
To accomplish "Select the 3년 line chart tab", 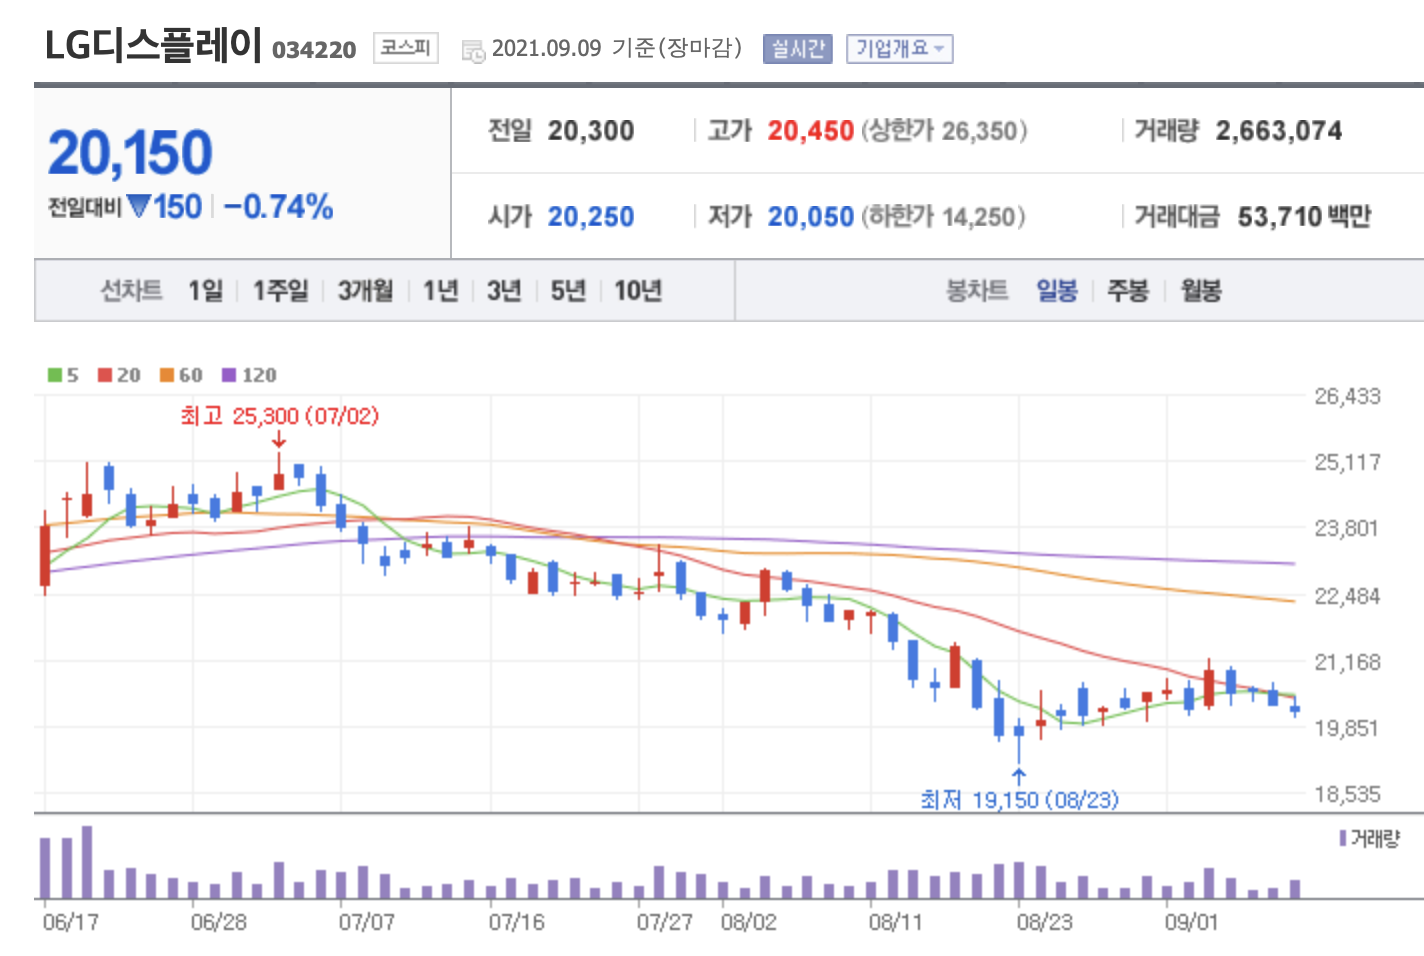I will pyautogui.click(x=504, y=291).
